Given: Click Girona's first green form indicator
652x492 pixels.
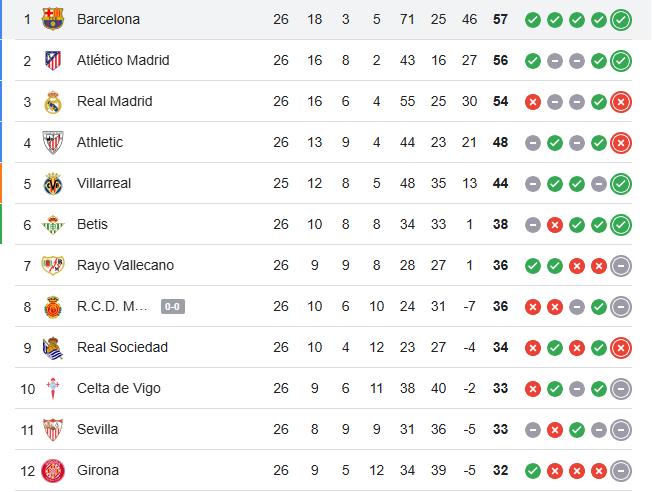Looking at the screenshot, I should coord(533,470).
